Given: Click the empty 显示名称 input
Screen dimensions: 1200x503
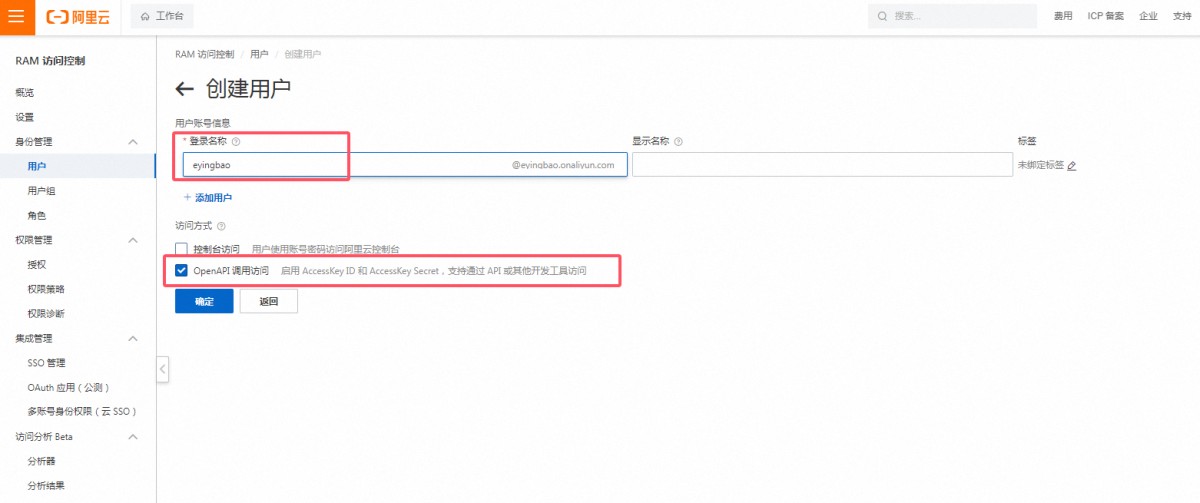Looking at the screenshot, I should (822, 165).
